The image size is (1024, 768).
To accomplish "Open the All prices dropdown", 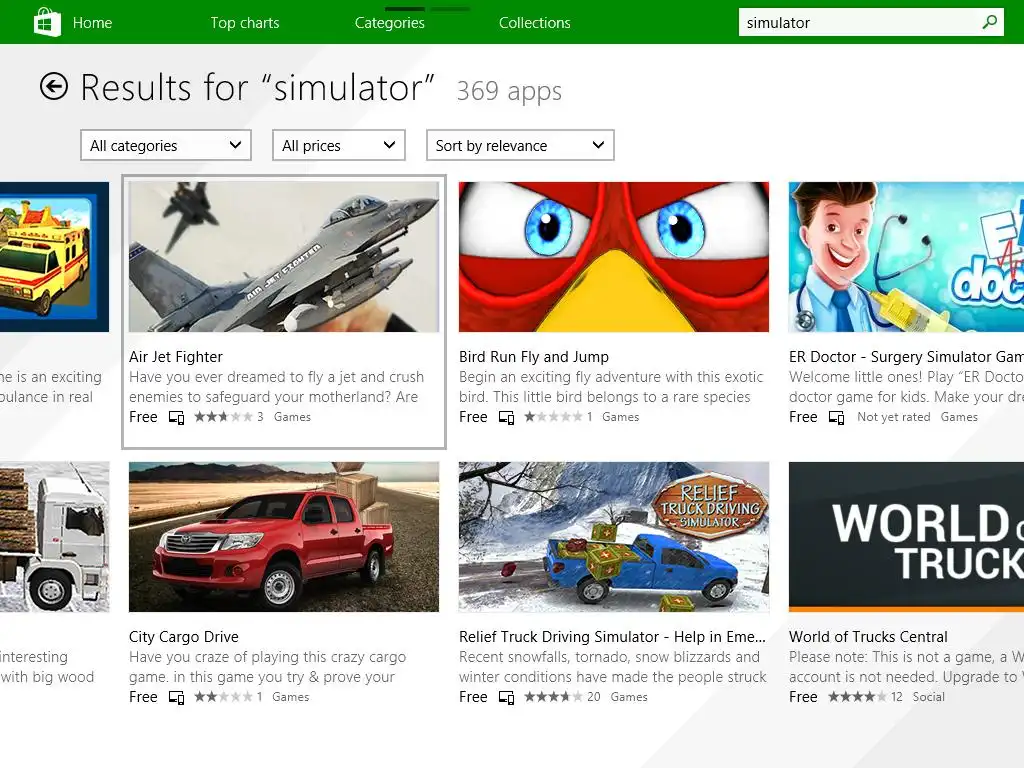I will [x=339, y=145].
